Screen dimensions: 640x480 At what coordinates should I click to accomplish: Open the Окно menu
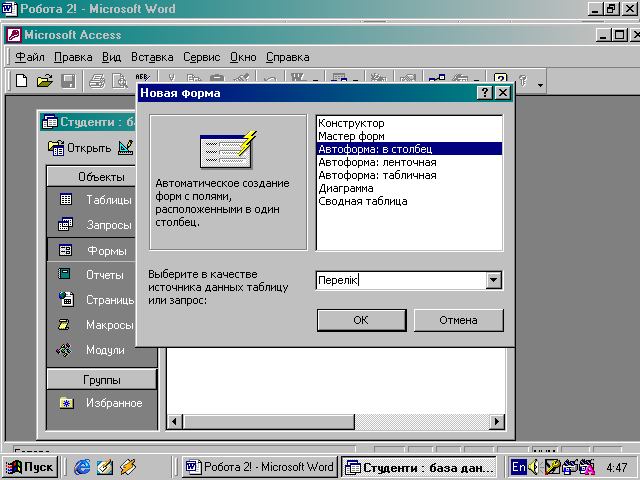[x=243, y=57]
